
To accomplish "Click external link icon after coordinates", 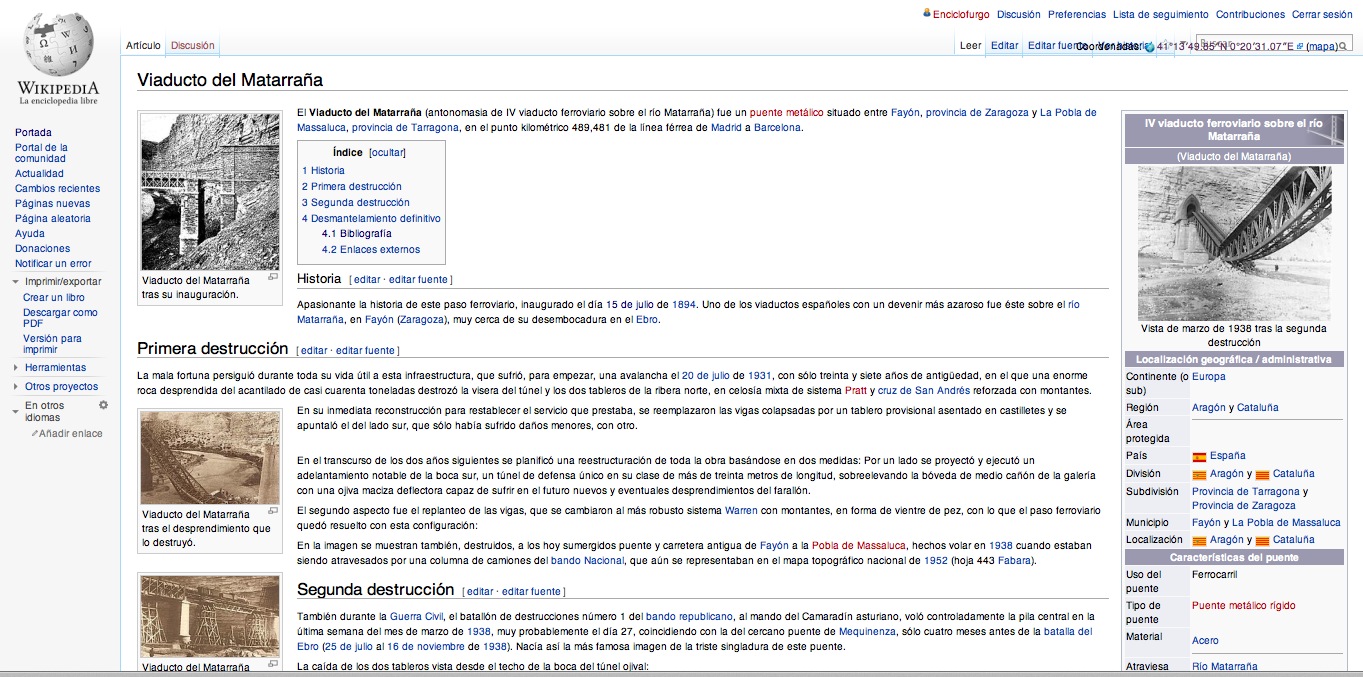I will 1300,46.
